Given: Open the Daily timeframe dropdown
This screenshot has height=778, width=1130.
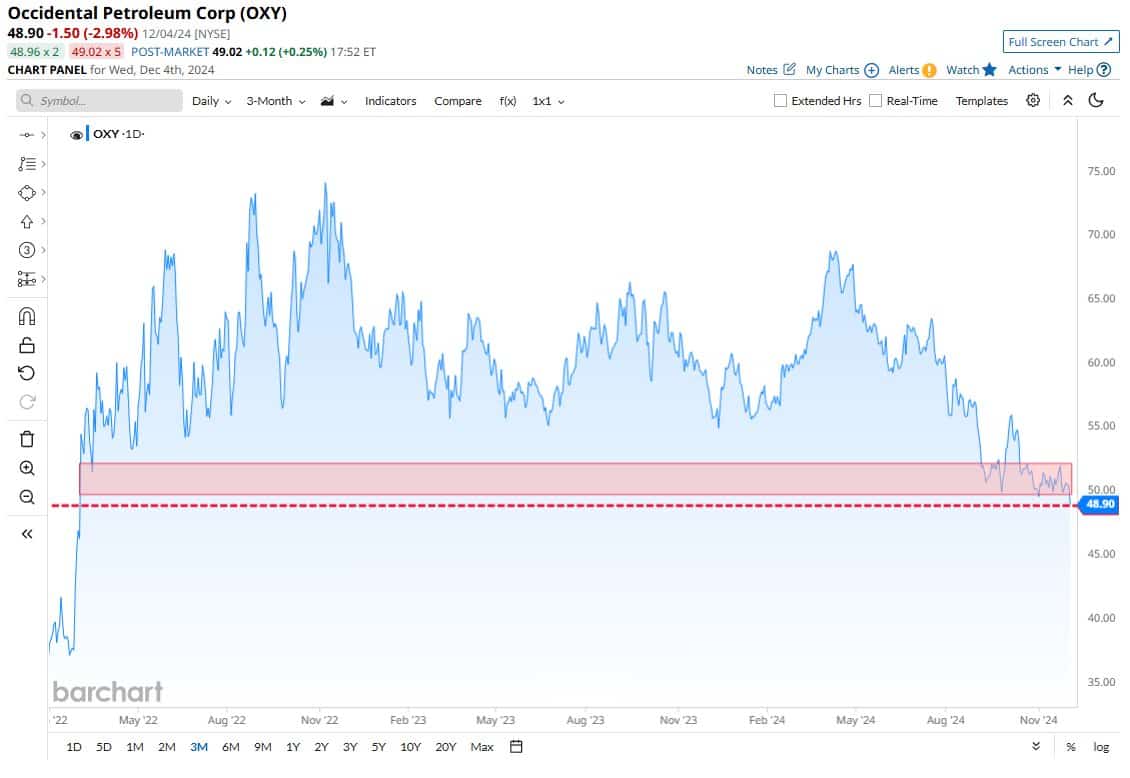Looking at the screenshot, I should (x=209, y=100).
